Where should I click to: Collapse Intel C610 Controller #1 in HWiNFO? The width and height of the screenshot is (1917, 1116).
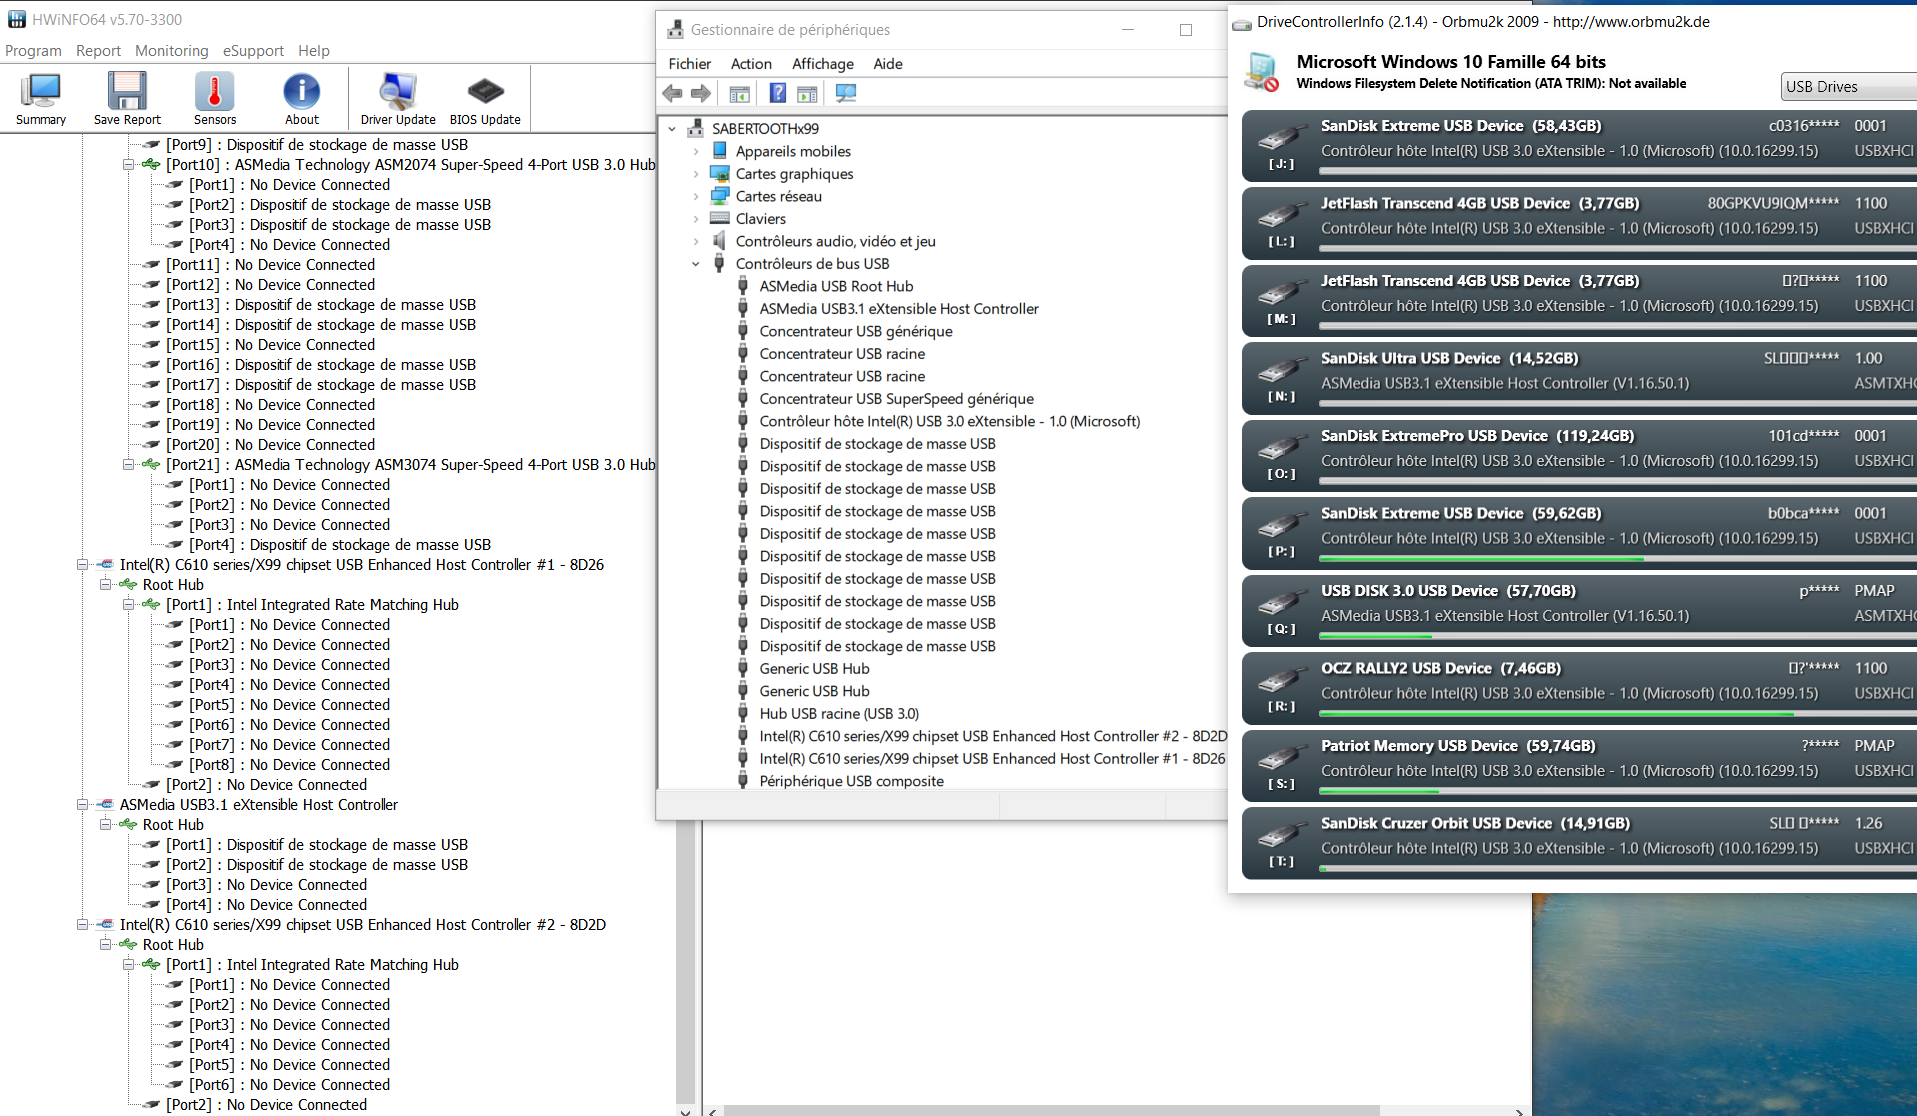point(82,565)
